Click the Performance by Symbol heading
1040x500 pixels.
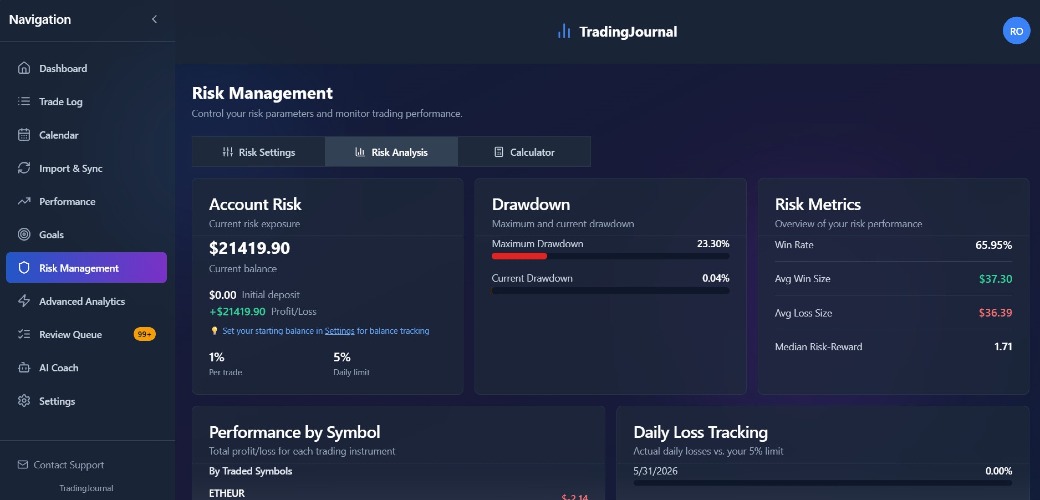point(294,432)
